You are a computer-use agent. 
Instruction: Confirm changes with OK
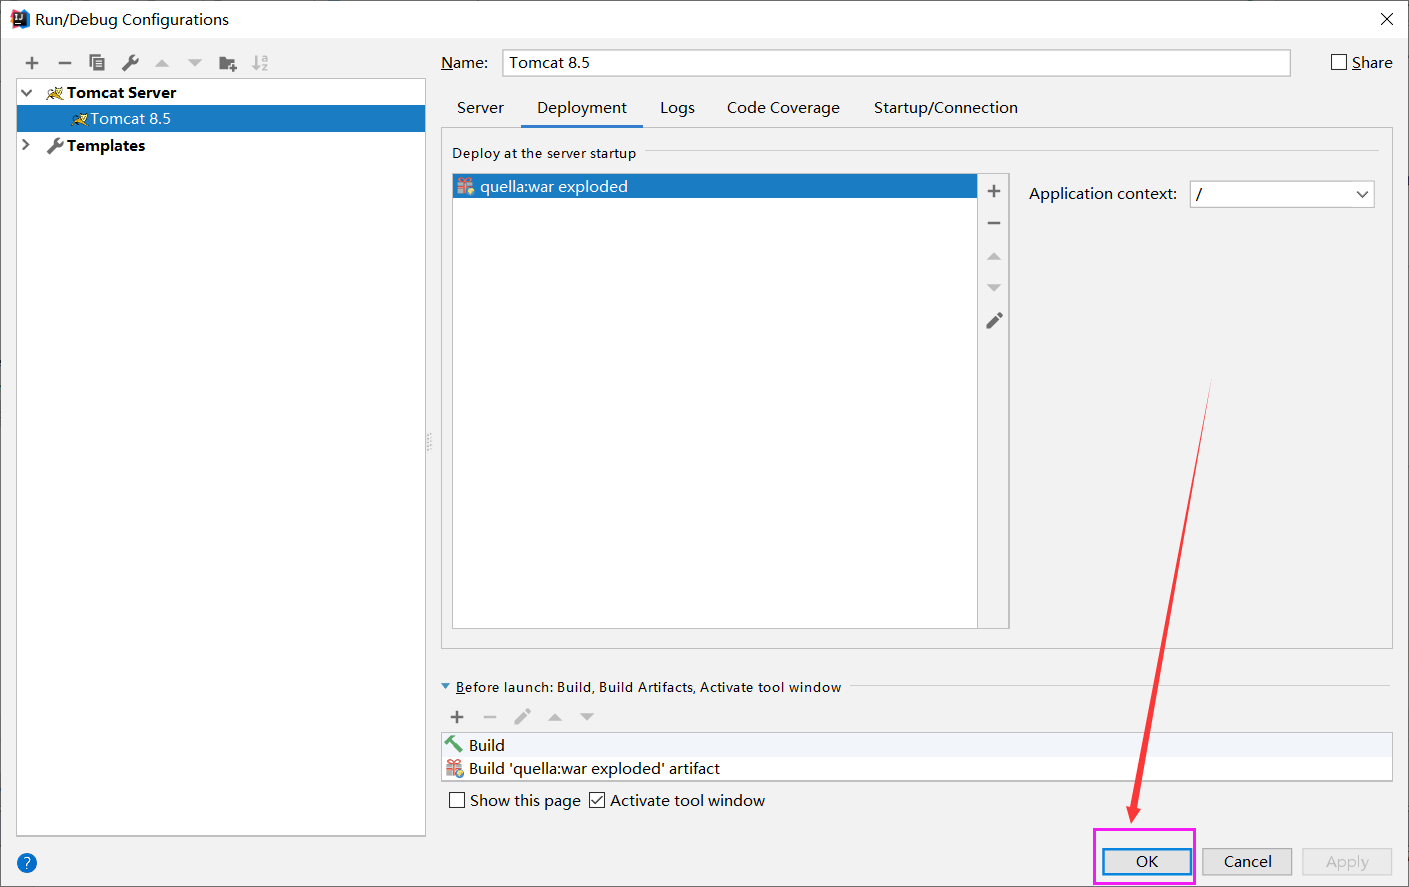coord(1145,861)
